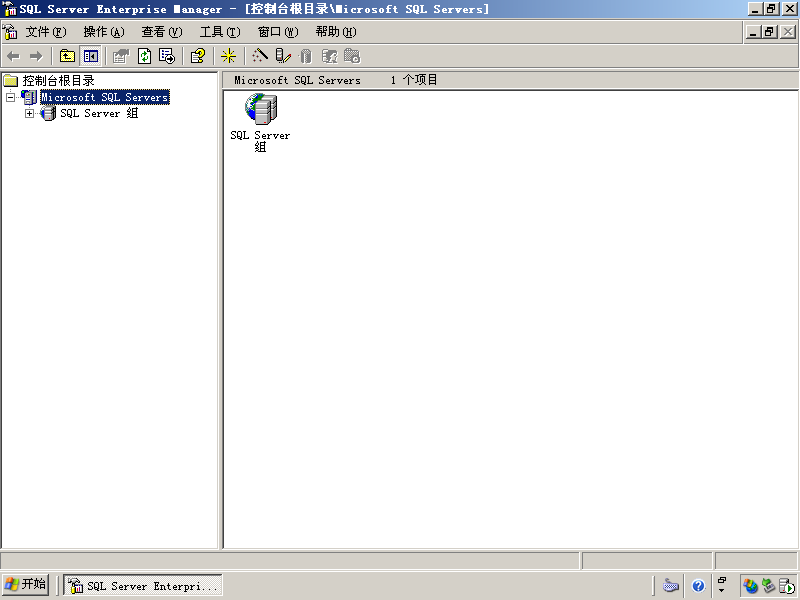Open the 工具(T) menu
Screen dimensions: 800x600
pyautogui.click(x=220, y=32)
